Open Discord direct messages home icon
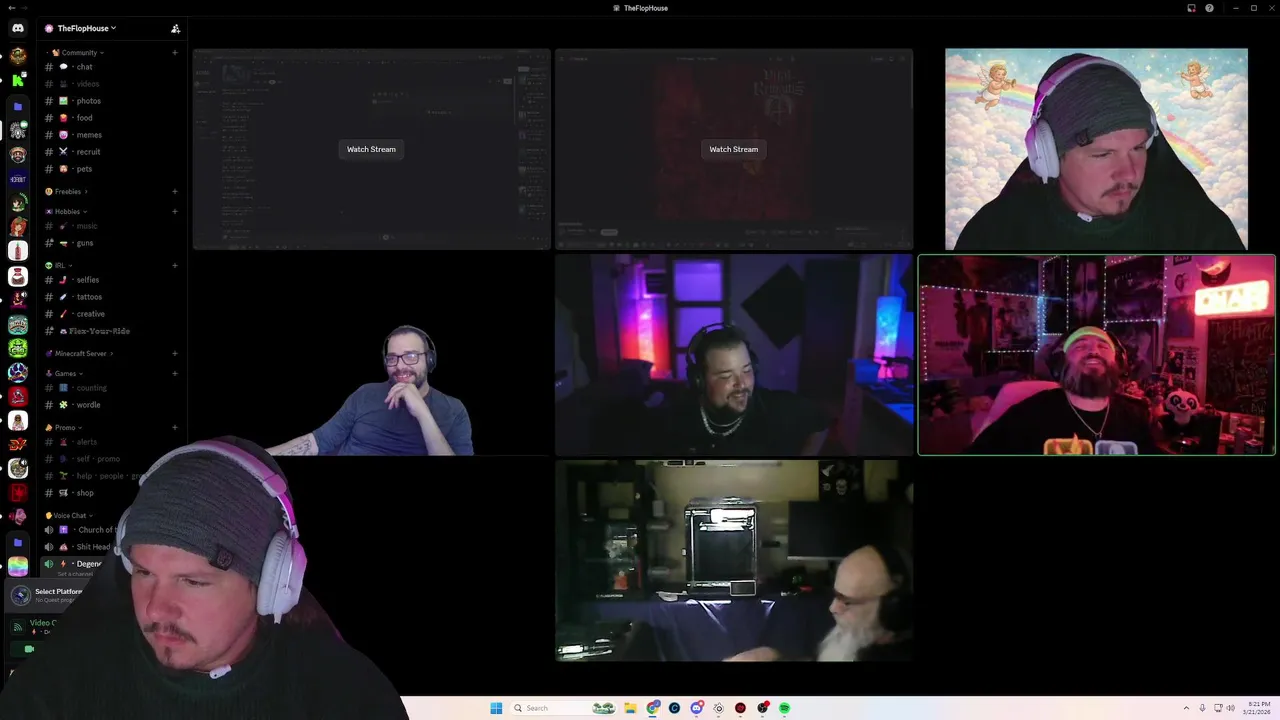1280x720 pixels. tap(18, 28)
